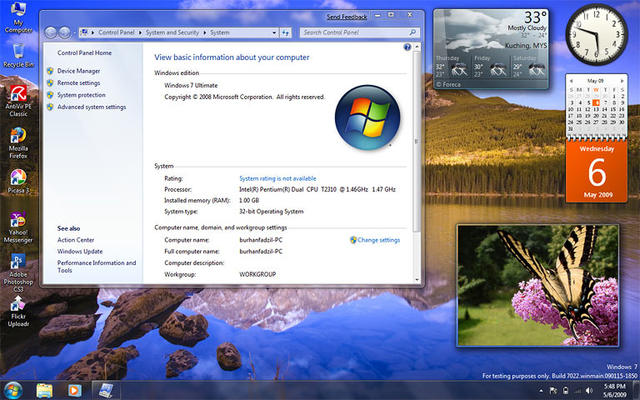Open Flickr Uploadr desktop shortcut
This screenshot has height=400, width=640.
pos(18,312)
